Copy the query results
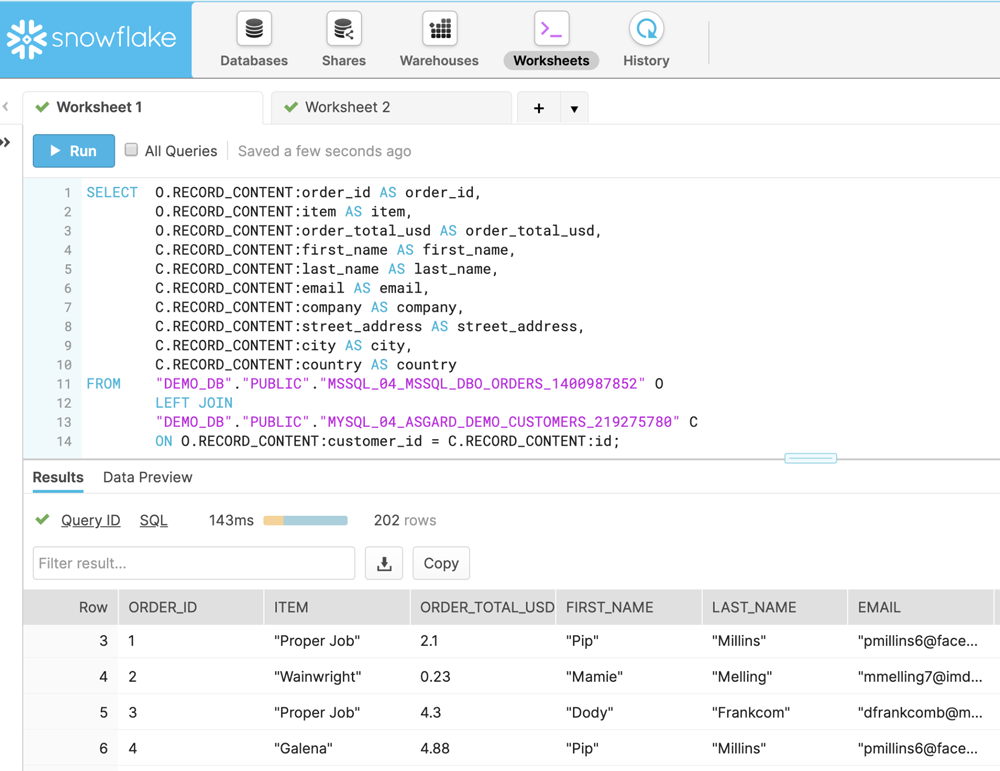1000x771 pixels. [441, 563]
